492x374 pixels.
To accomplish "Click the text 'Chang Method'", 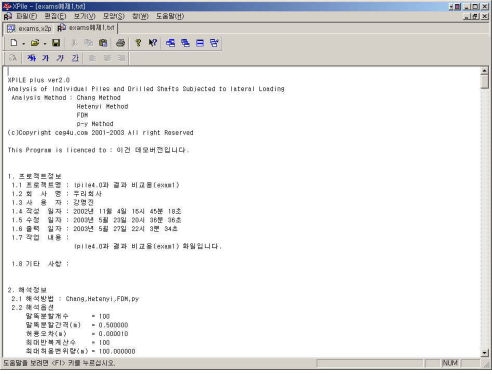I will [98, 98].
